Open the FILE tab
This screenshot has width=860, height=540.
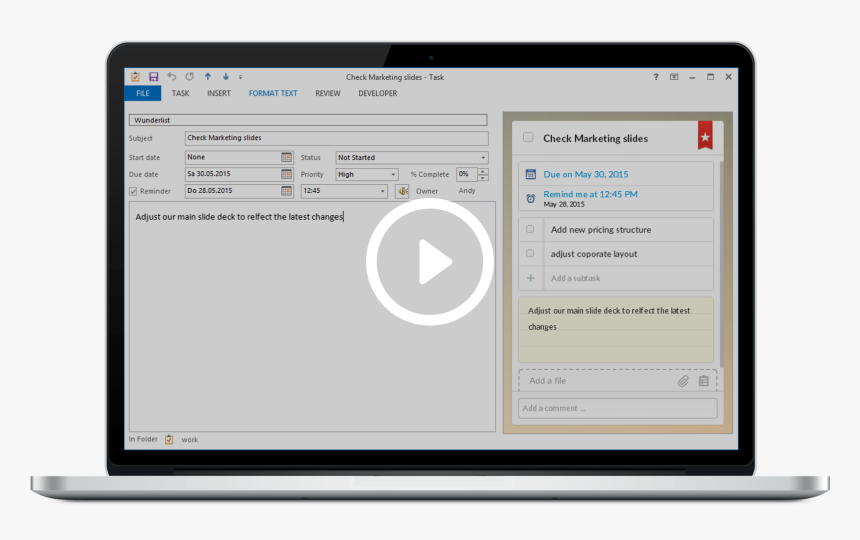point(143,93)
